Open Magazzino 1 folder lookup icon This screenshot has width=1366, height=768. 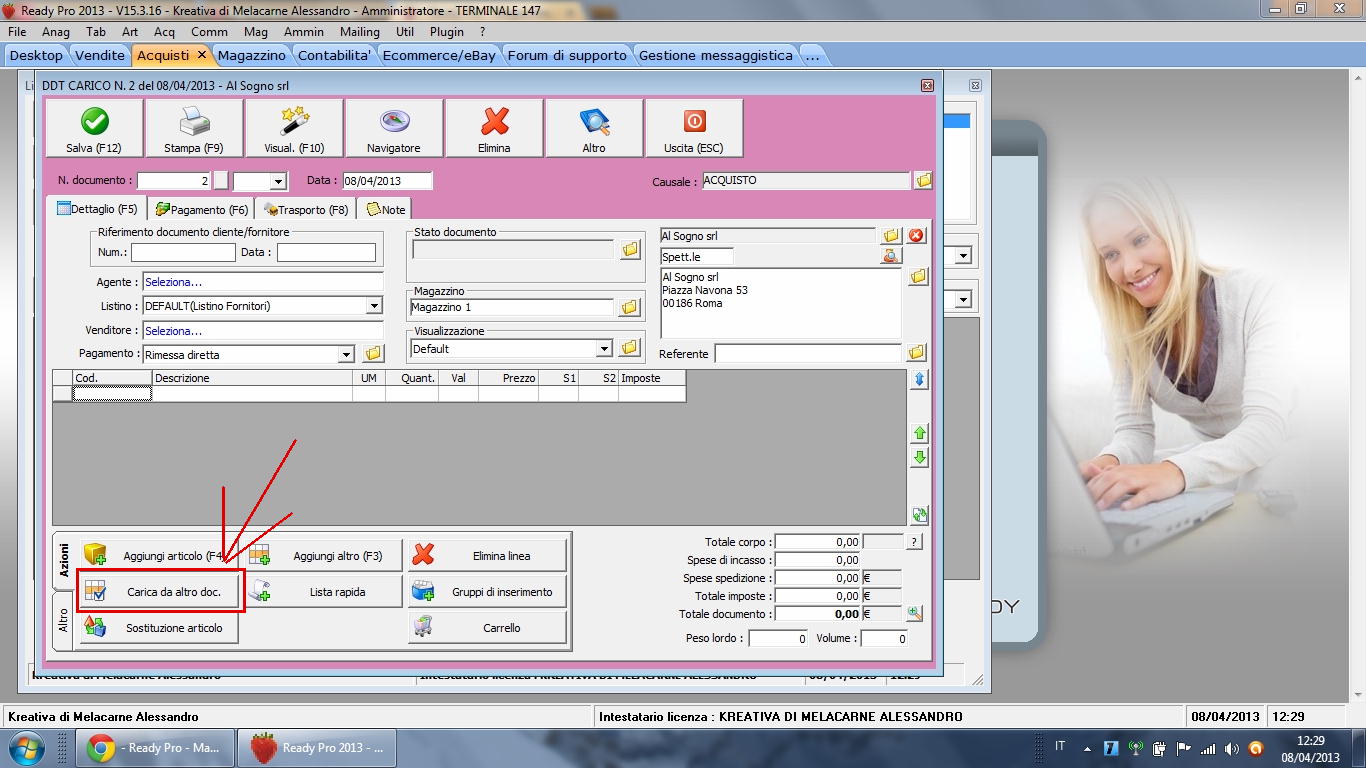(630, 307)
